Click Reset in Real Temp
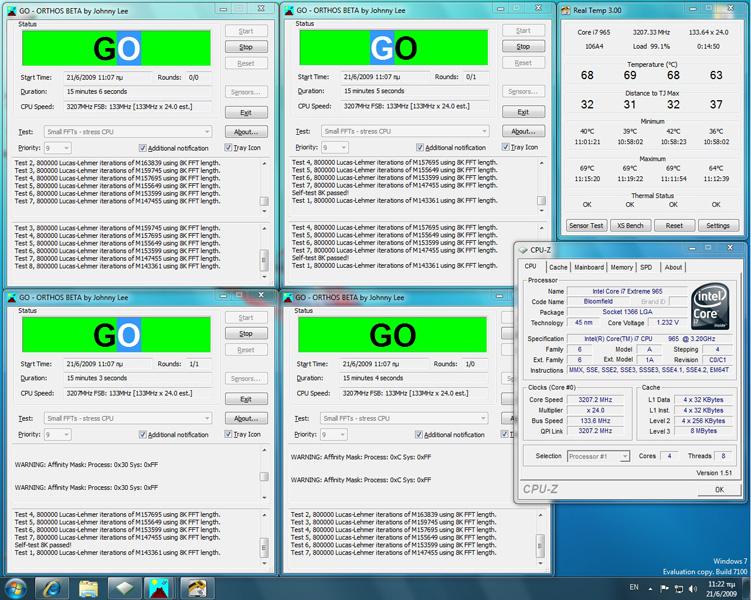Screen dimensions: 751x600 click(x=674, y=226)
